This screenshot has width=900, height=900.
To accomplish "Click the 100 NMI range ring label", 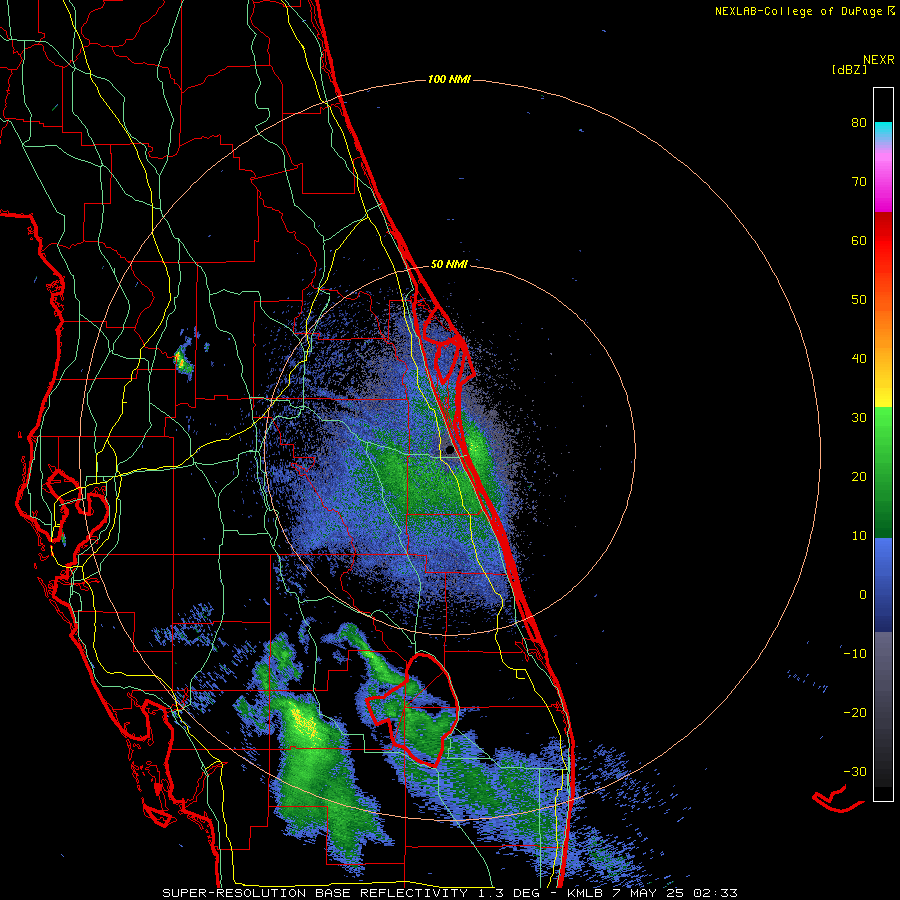I will (x=449, y=79).
